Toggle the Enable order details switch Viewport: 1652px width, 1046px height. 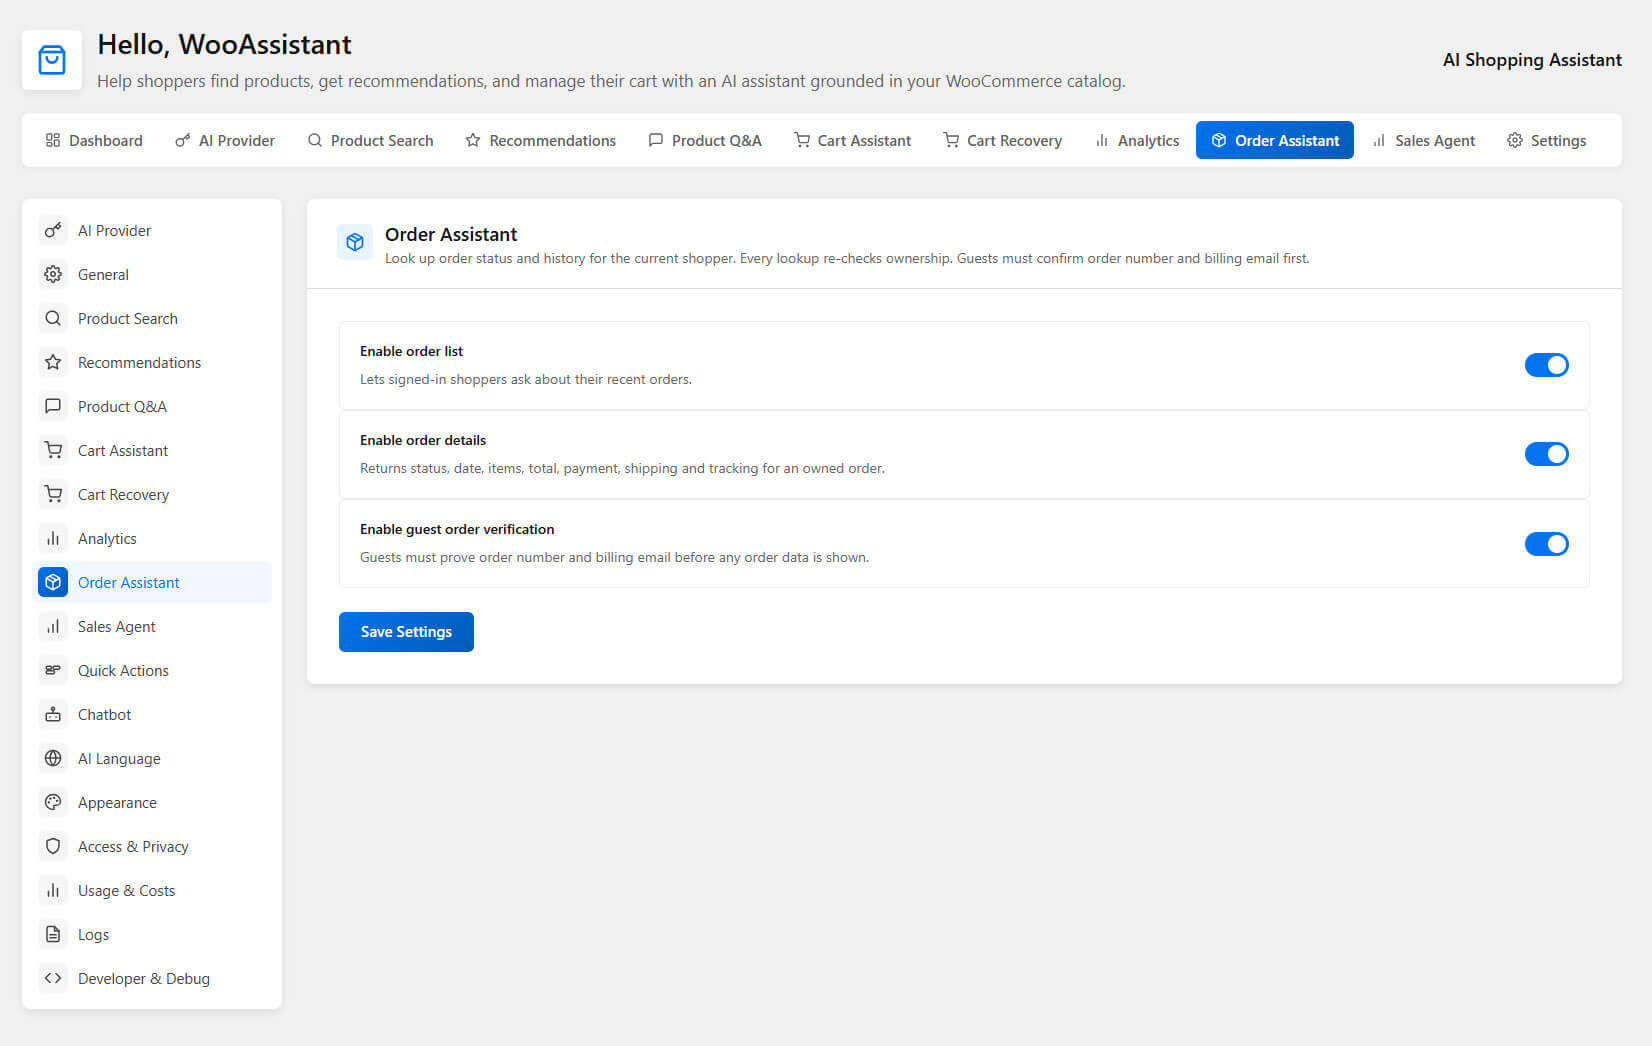click(1546, 454)
